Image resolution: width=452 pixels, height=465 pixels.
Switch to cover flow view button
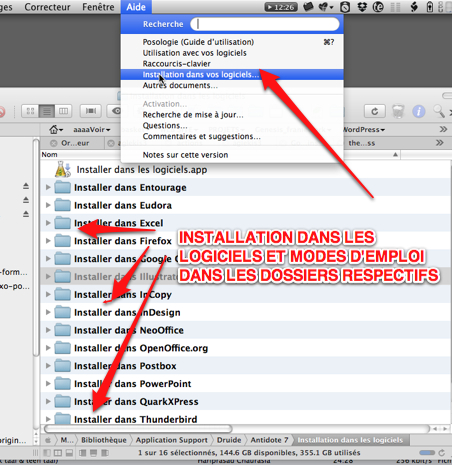point(91,111)
